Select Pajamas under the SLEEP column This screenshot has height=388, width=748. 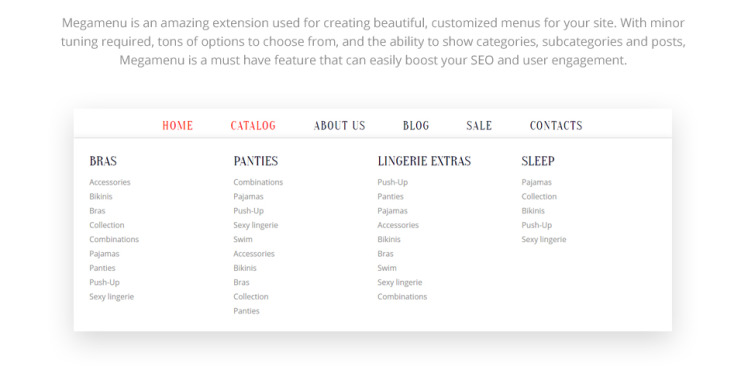[x=536, y=182]
